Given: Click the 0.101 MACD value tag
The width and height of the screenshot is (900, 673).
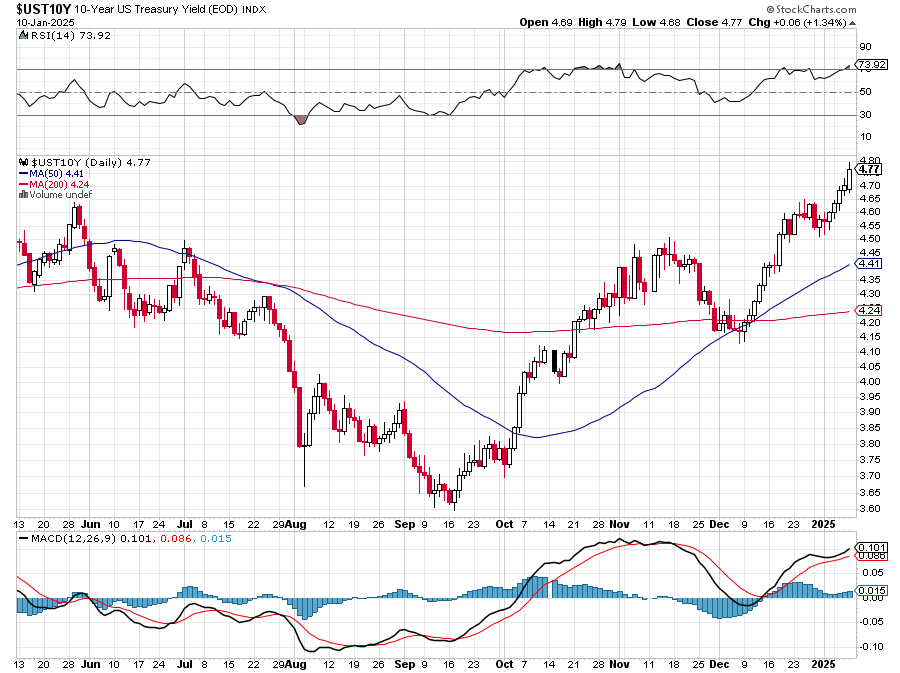Looking at the screenshot, I should tap(868, 547).
